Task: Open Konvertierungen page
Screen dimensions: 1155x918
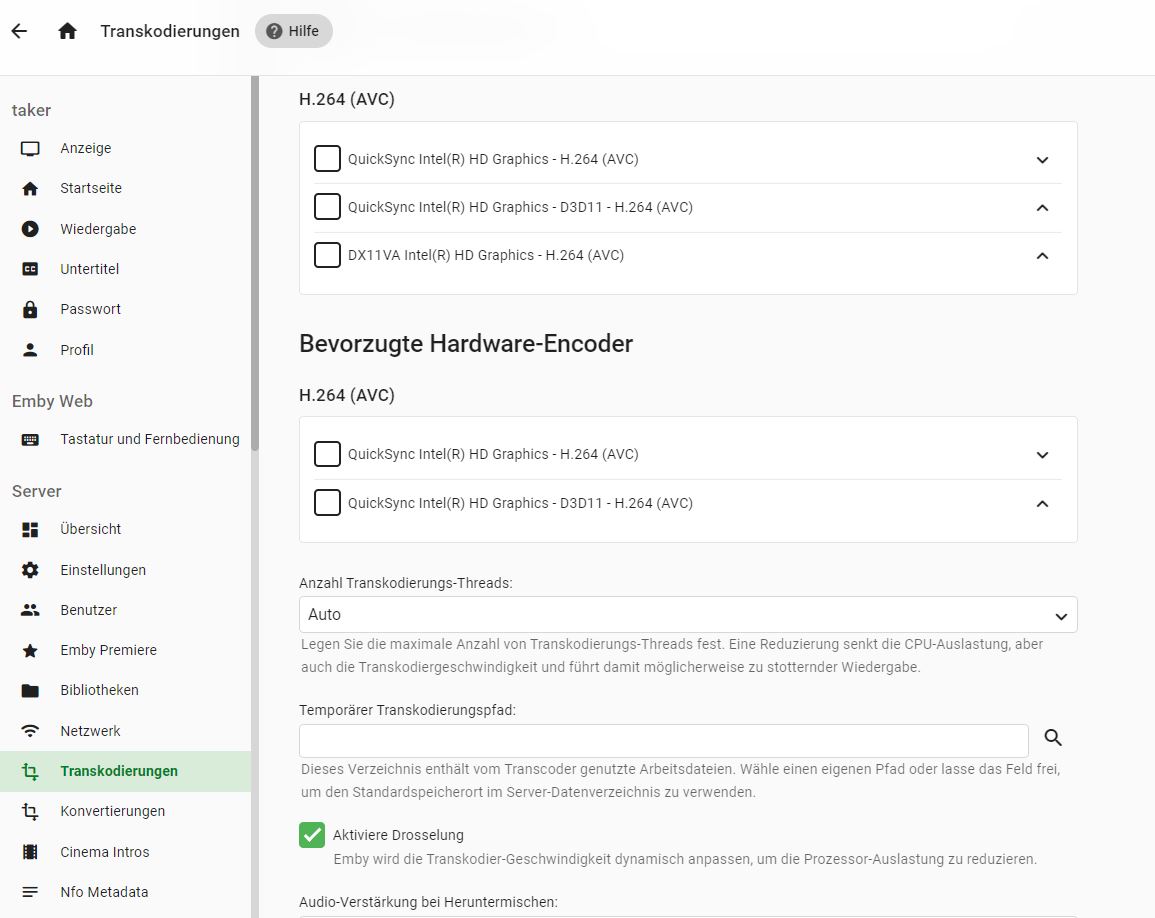Action: point(125,811)
